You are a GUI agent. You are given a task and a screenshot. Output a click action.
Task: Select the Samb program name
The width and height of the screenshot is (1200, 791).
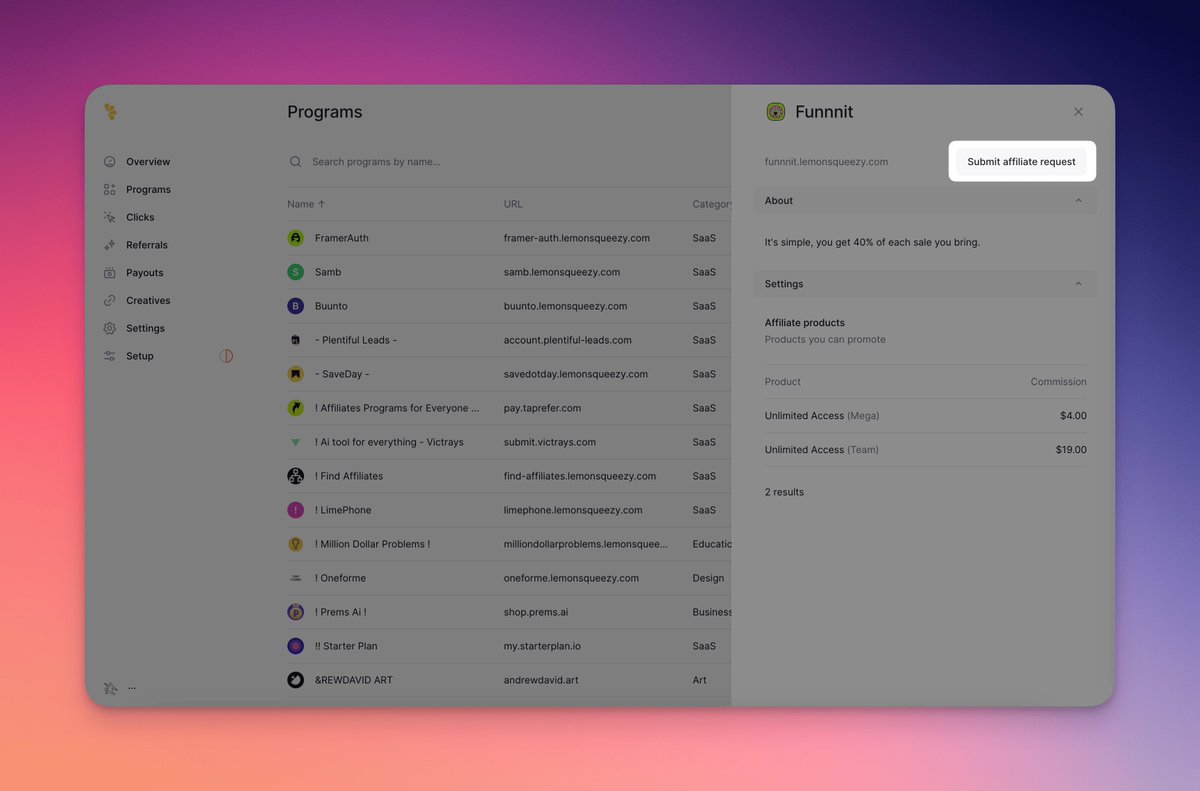coord(328,272)
